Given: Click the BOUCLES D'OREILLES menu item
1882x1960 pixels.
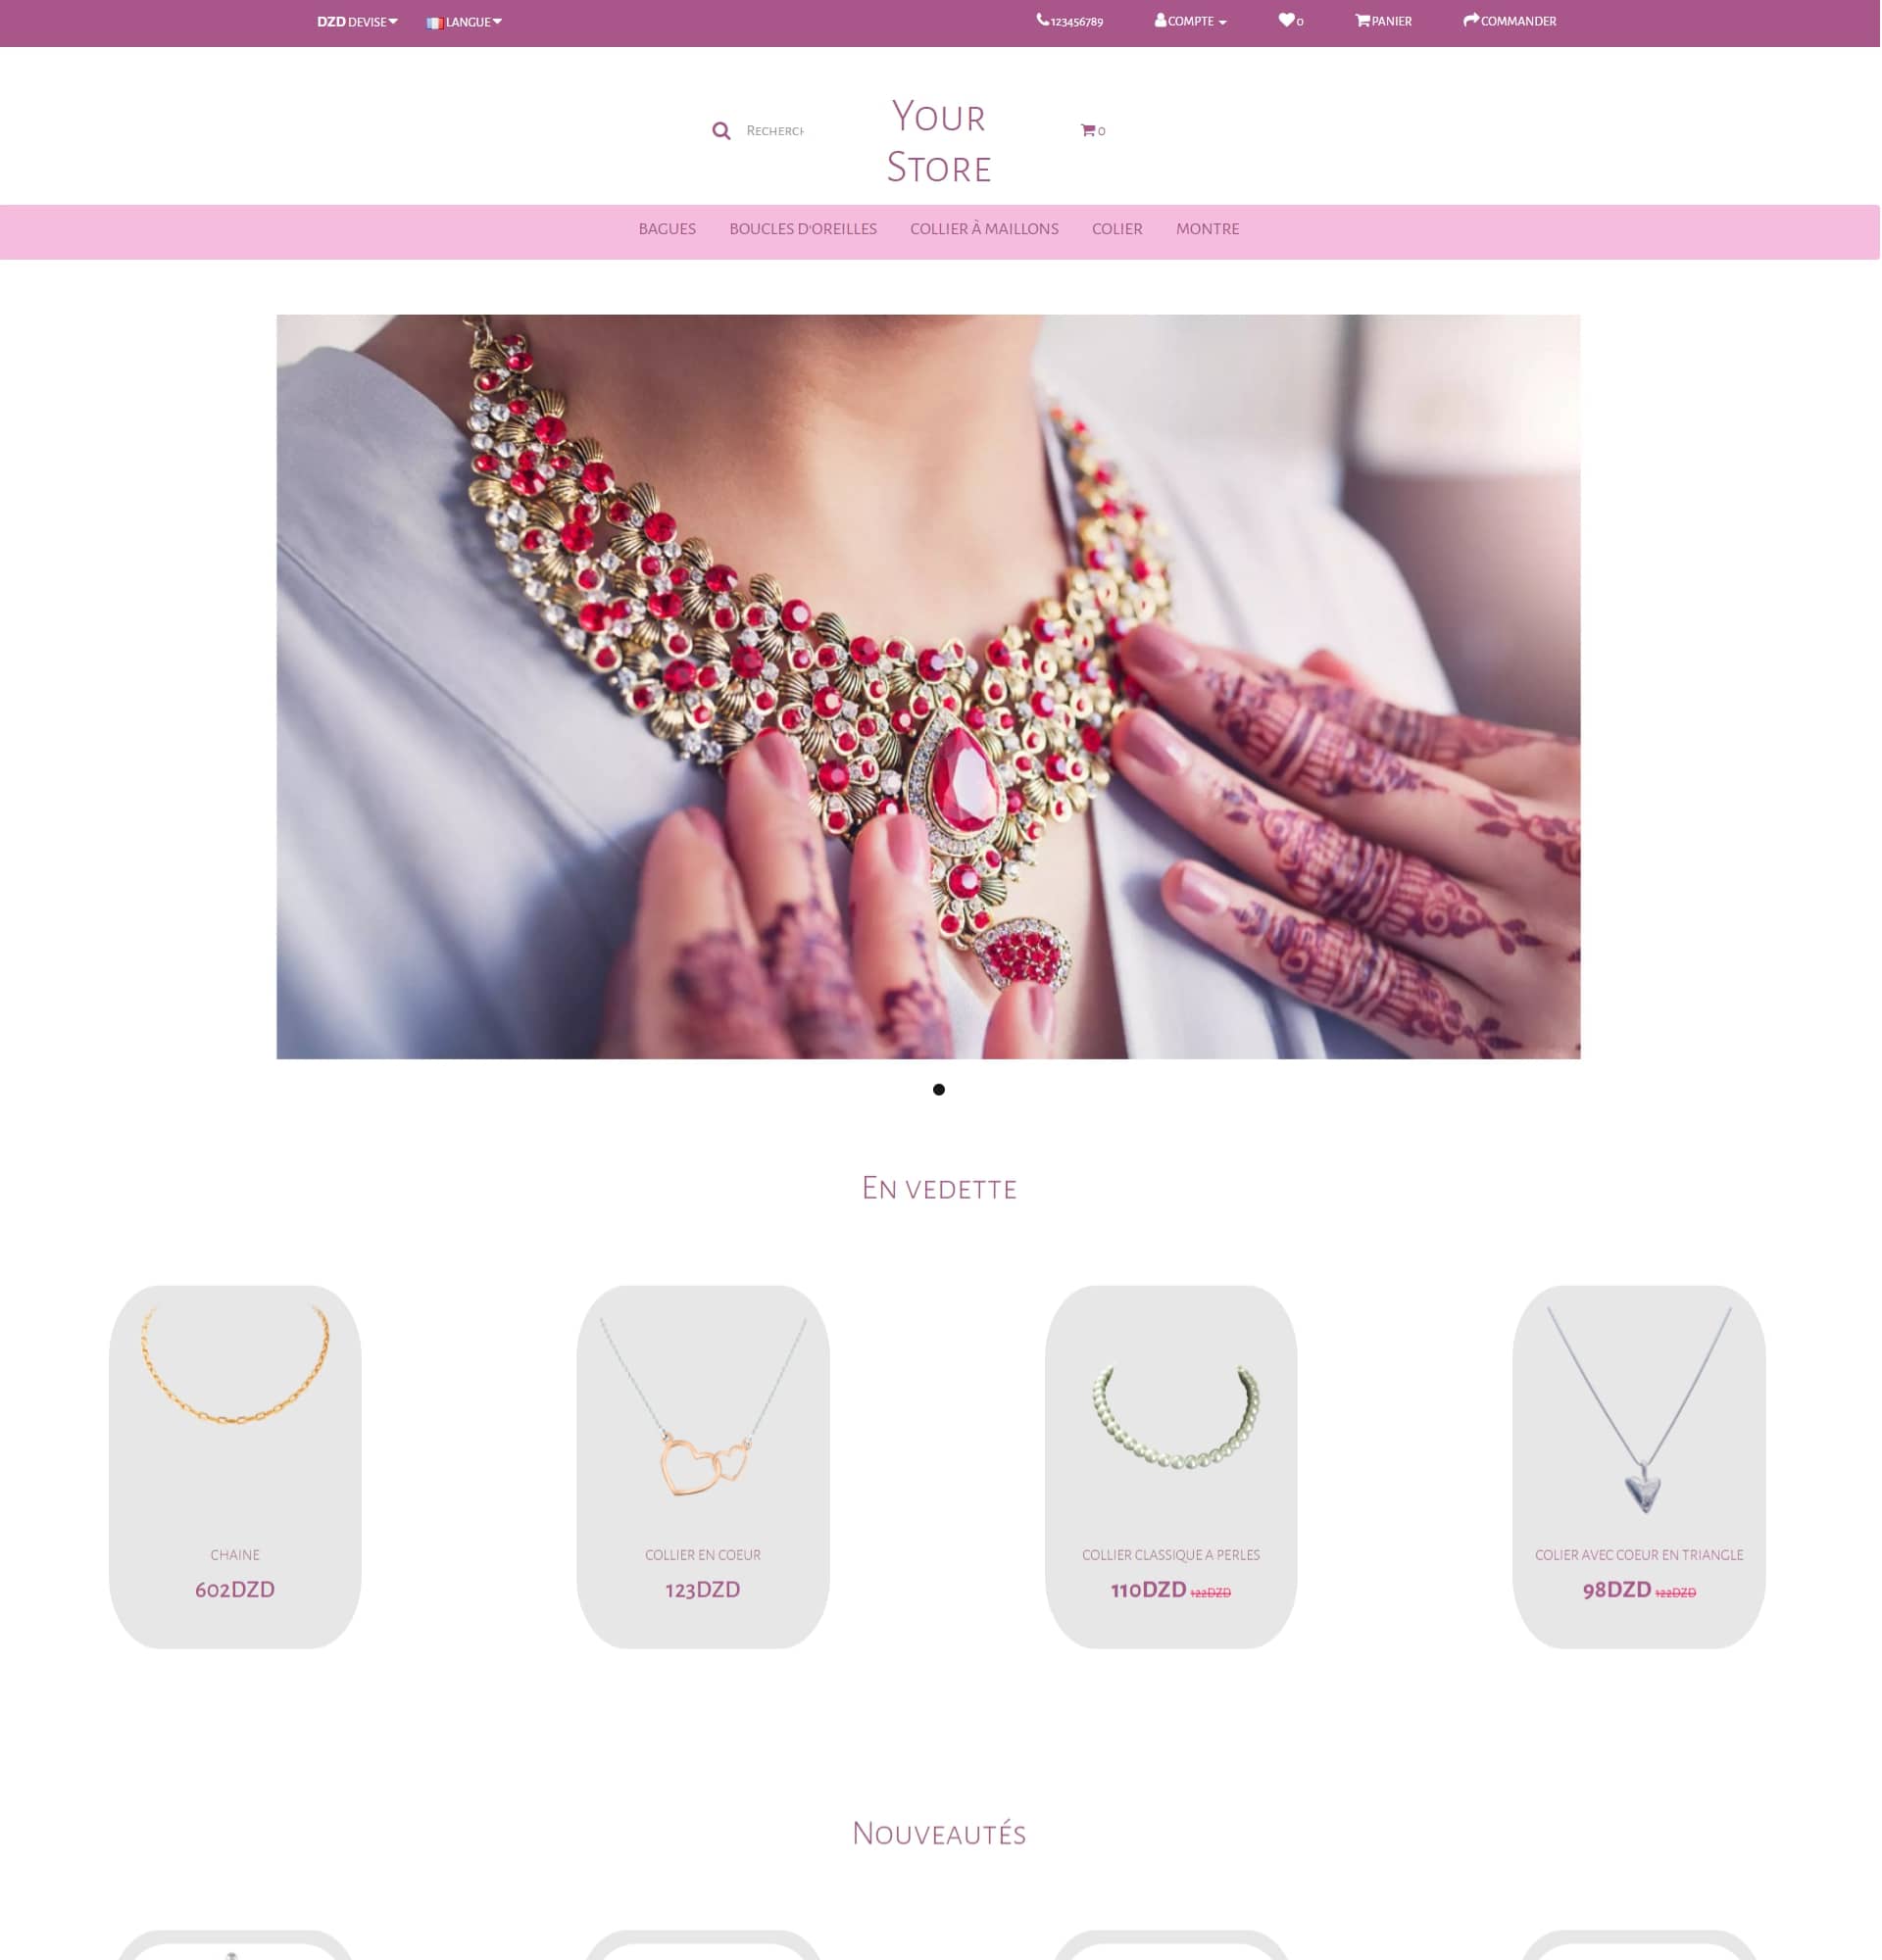Looking at the screenshot, I should (804, 229).
